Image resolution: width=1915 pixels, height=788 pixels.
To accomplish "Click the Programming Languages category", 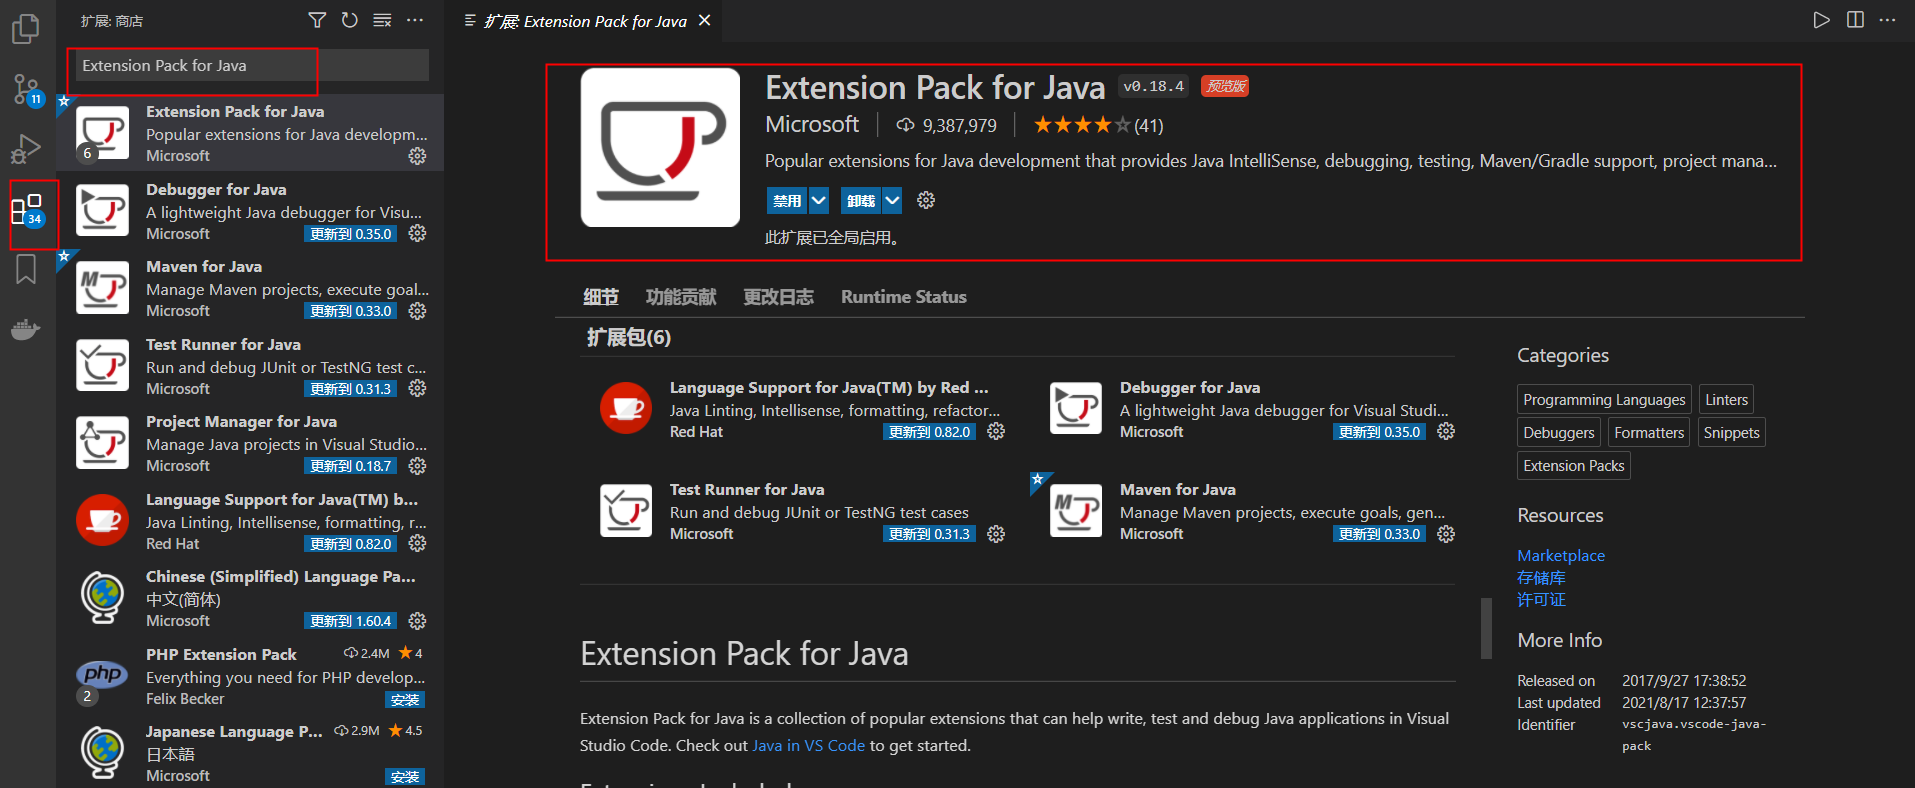I will coord(1604,400).
